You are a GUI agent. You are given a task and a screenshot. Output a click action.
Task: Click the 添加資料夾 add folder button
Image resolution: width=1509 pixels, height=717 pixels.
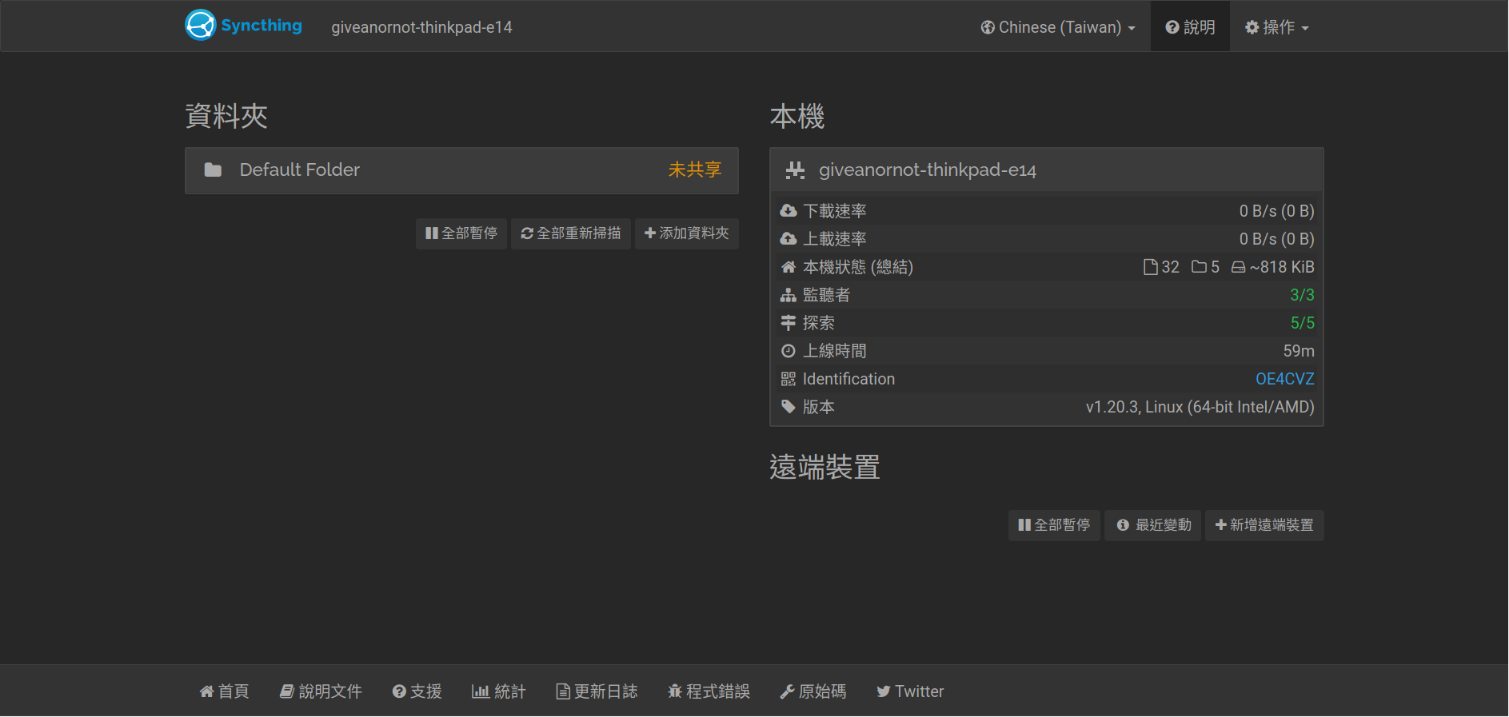[x=686, y=233]
